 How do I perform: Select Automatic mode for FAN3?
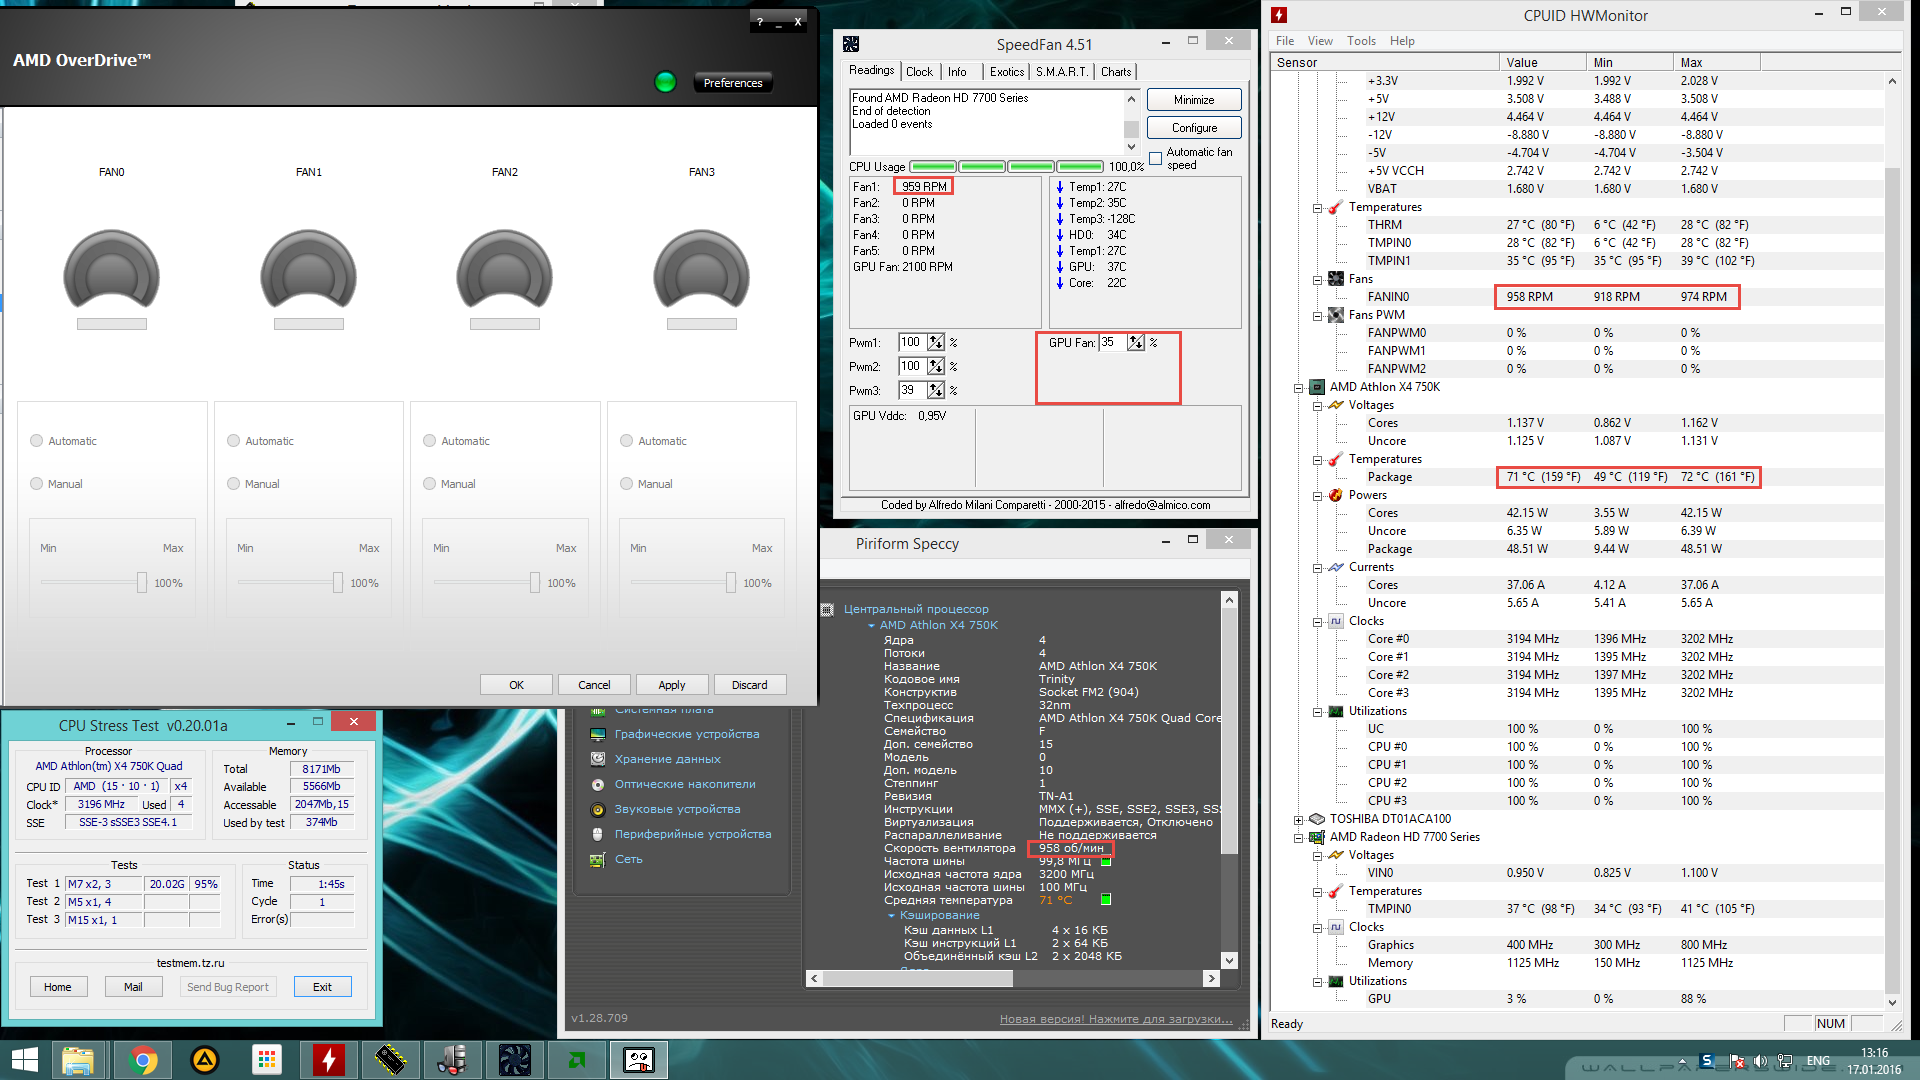point(627,441)
